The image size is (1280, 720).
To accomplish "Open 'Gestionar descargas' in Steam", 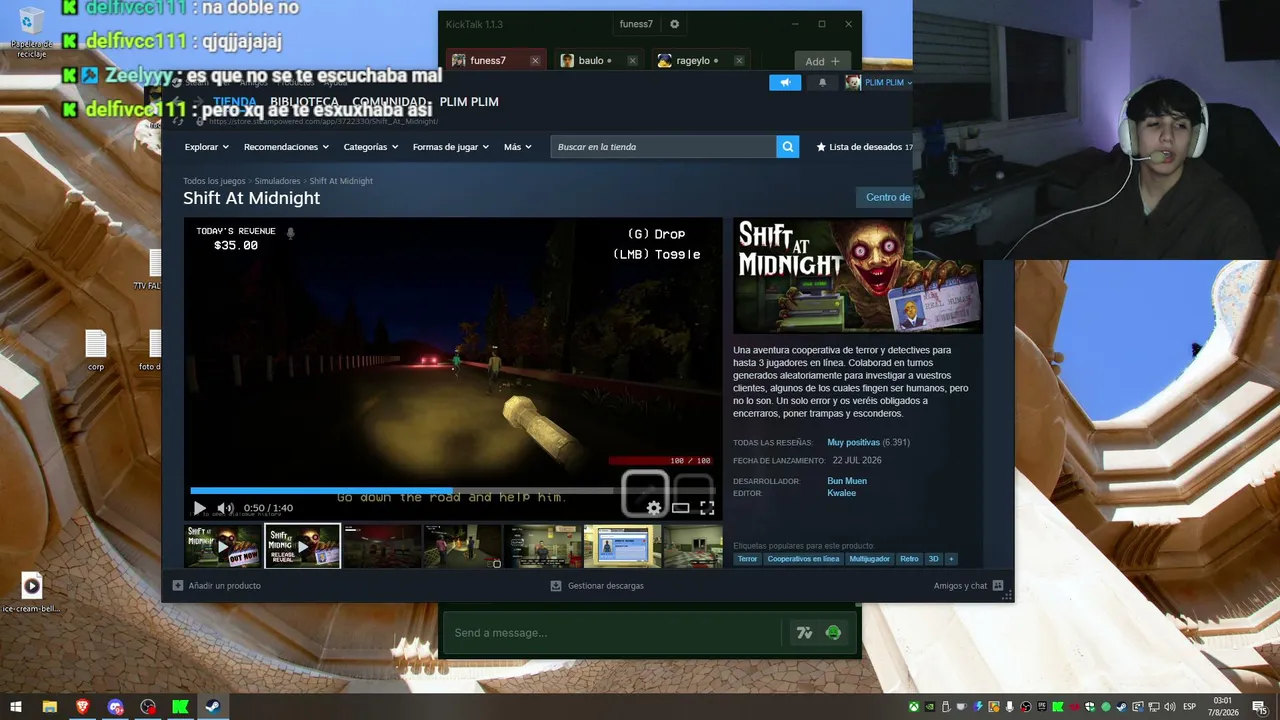I will coord(597,586).
